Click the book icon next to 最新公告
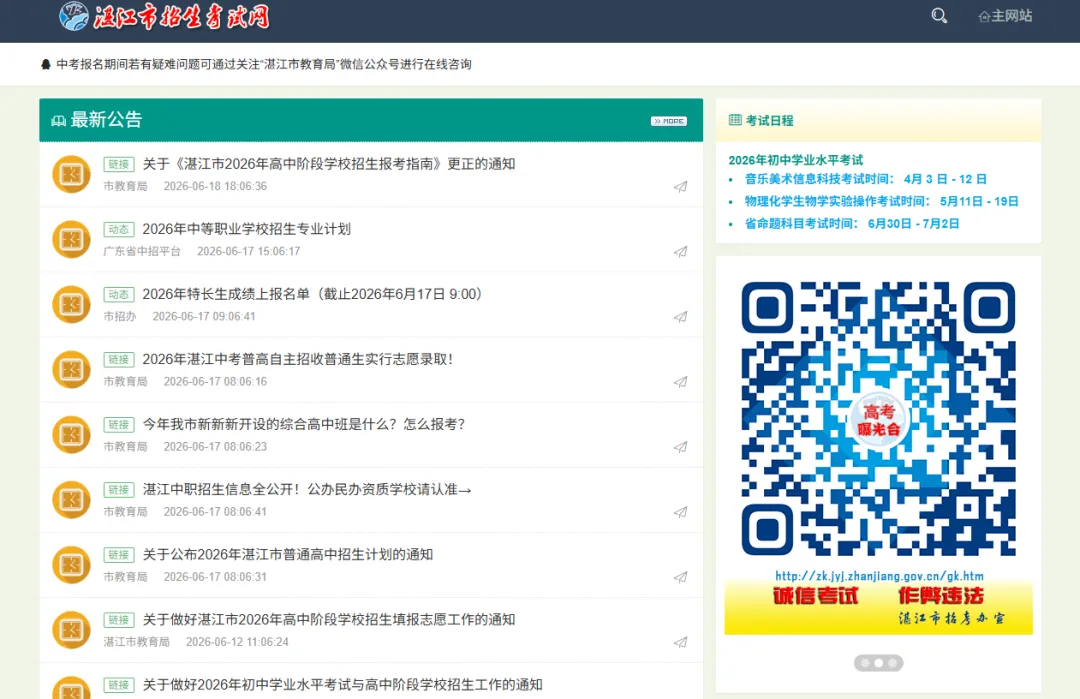The width and height of the screenshot is (1080, 699). [59, 121]
